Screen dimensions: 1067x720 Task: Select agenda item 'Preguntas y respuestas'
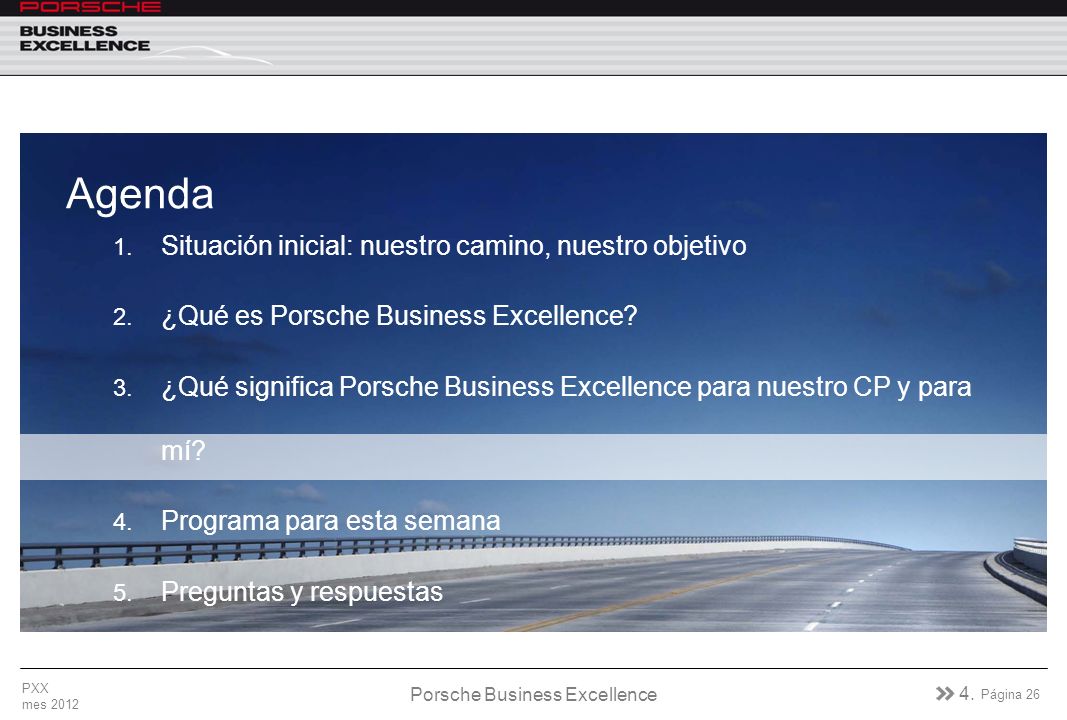point(302,592)
